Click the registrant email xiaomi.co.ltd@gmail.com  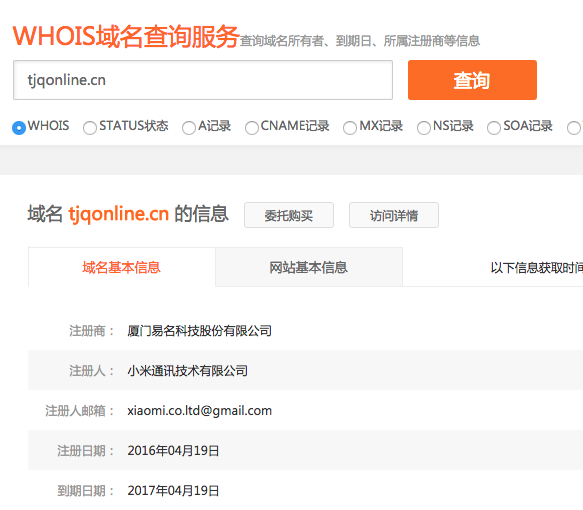(200, 411)
